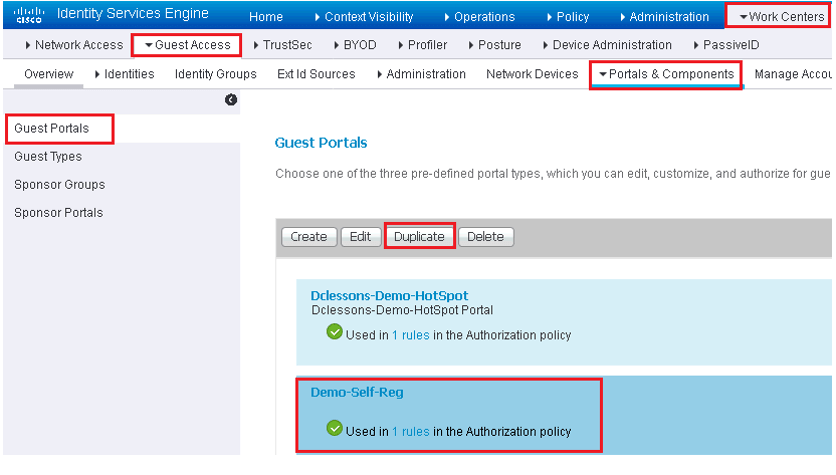The width and height of the screenshot is (836, 475).
Task: Click the Edit button
Action: point(360,237)
